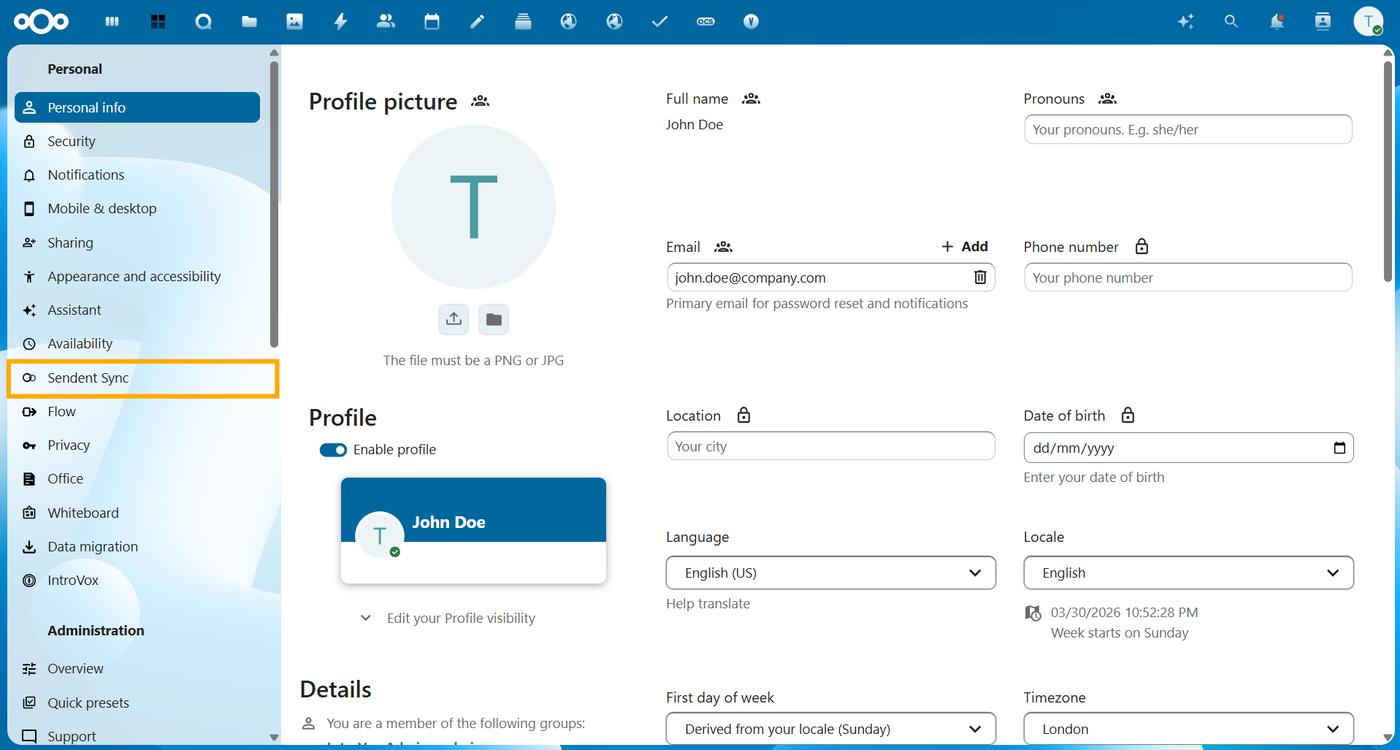Image resolution: width=1400 pixels, height=750 pixels.
Task: Delete email john.doe@company.com with trash icon
Action: click(980, 277)
